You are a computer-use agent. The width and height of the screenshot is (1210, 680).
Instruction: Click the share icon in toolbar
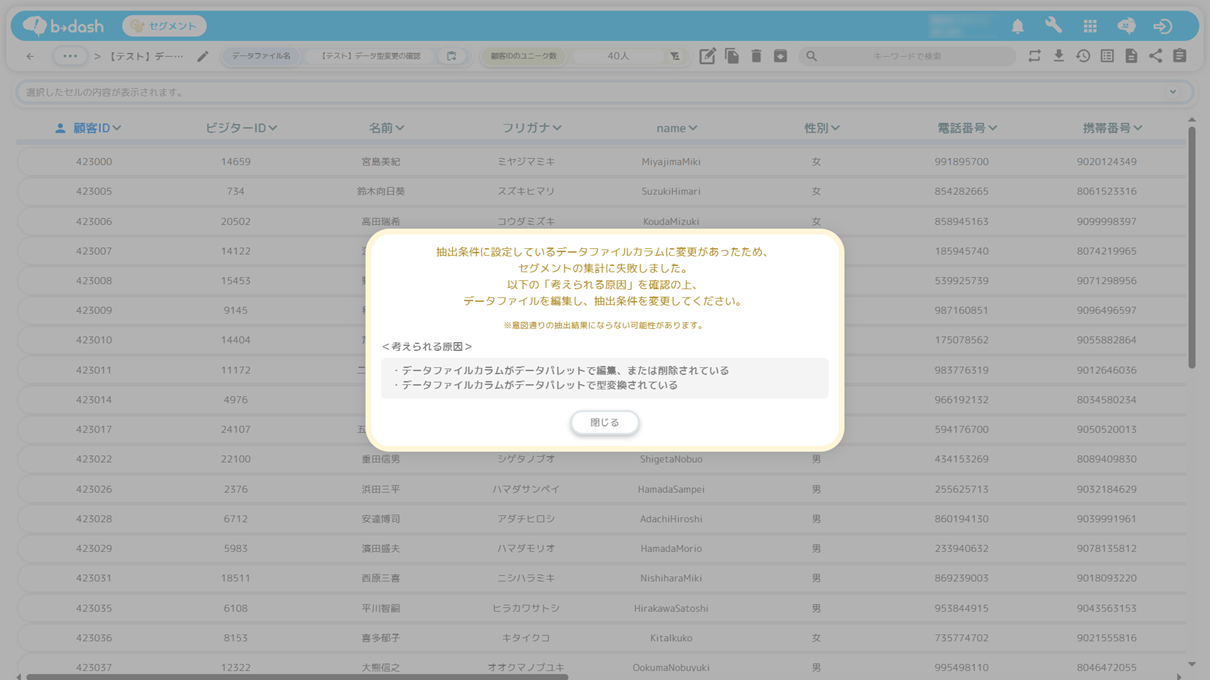click(x=1155, y=57)
